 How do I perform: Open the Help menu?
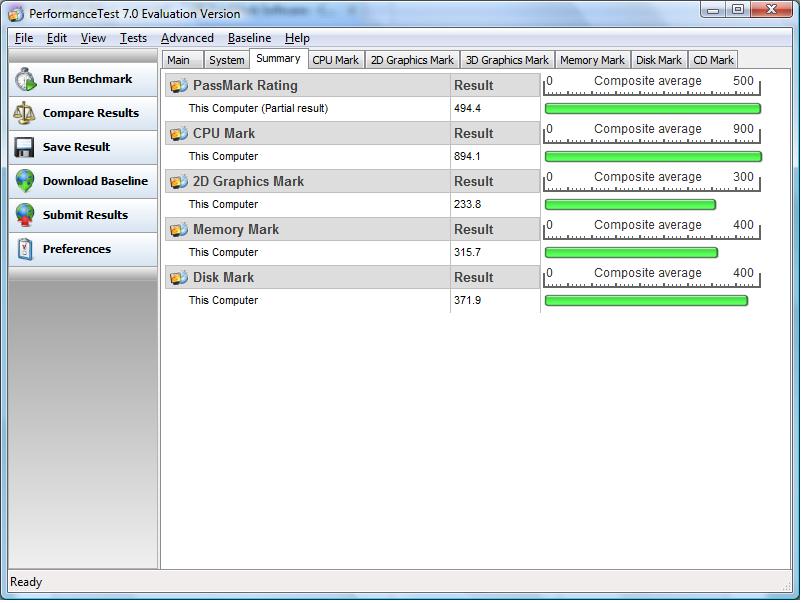coord(297,38)
